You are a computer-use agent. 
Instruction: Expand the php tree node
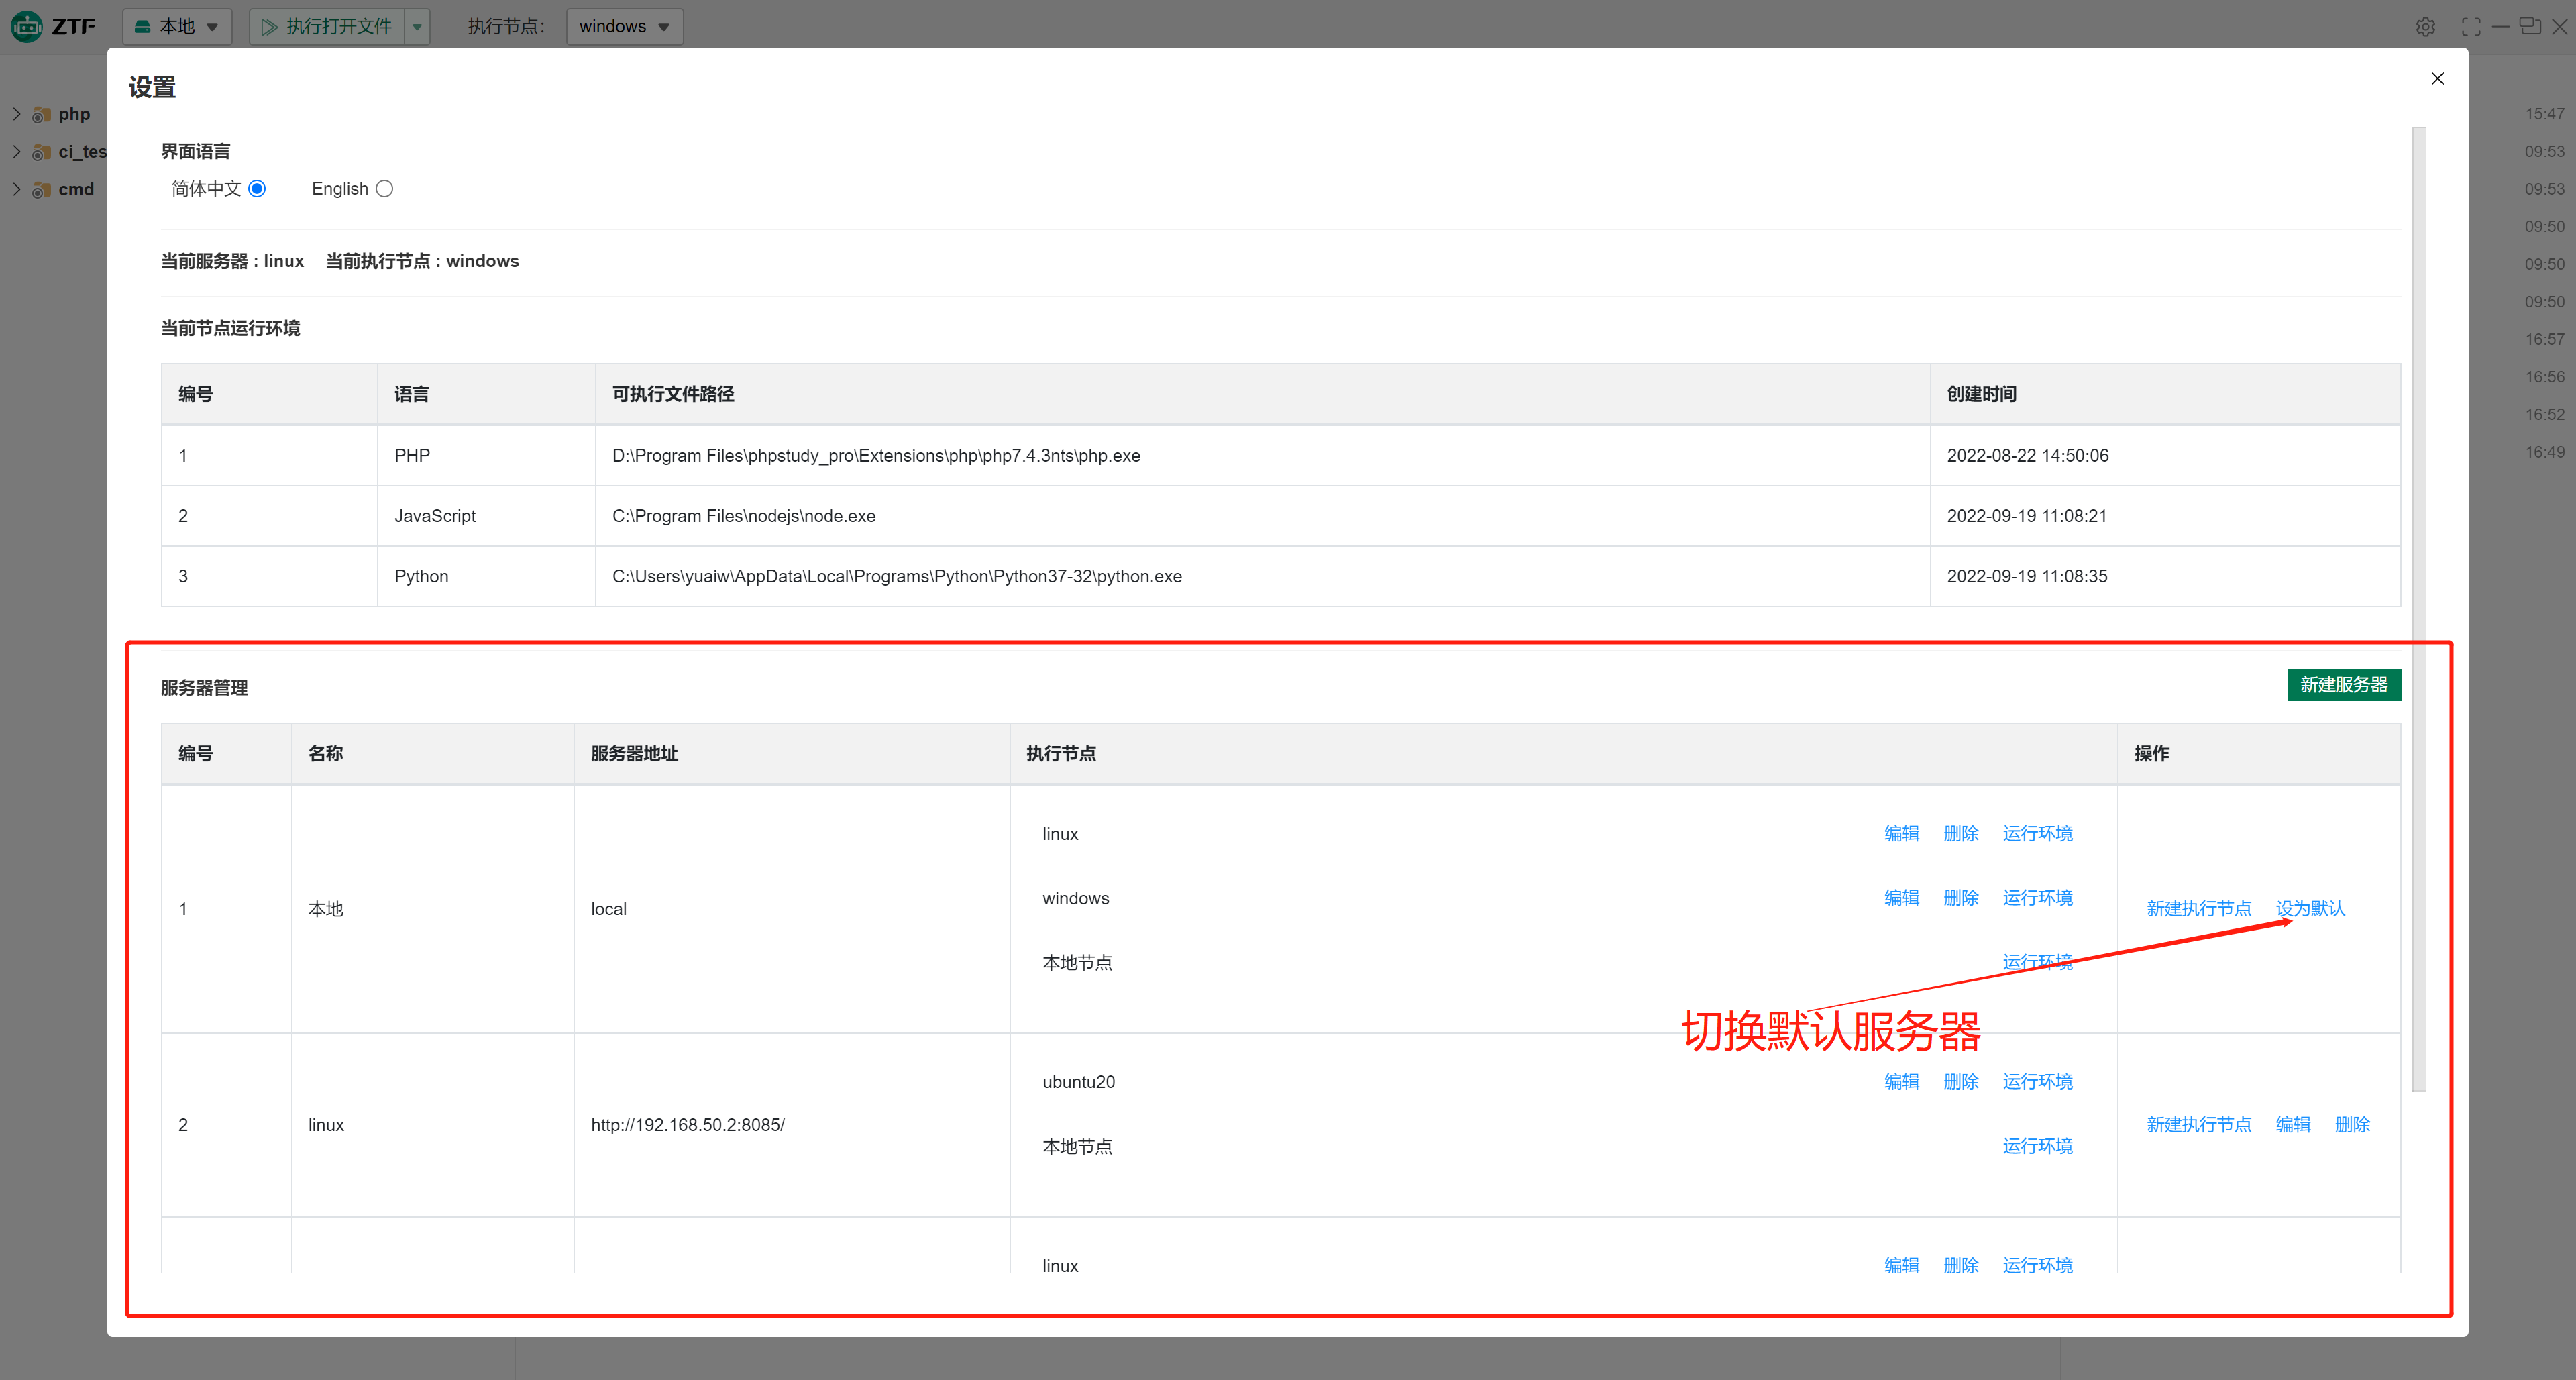16,114
